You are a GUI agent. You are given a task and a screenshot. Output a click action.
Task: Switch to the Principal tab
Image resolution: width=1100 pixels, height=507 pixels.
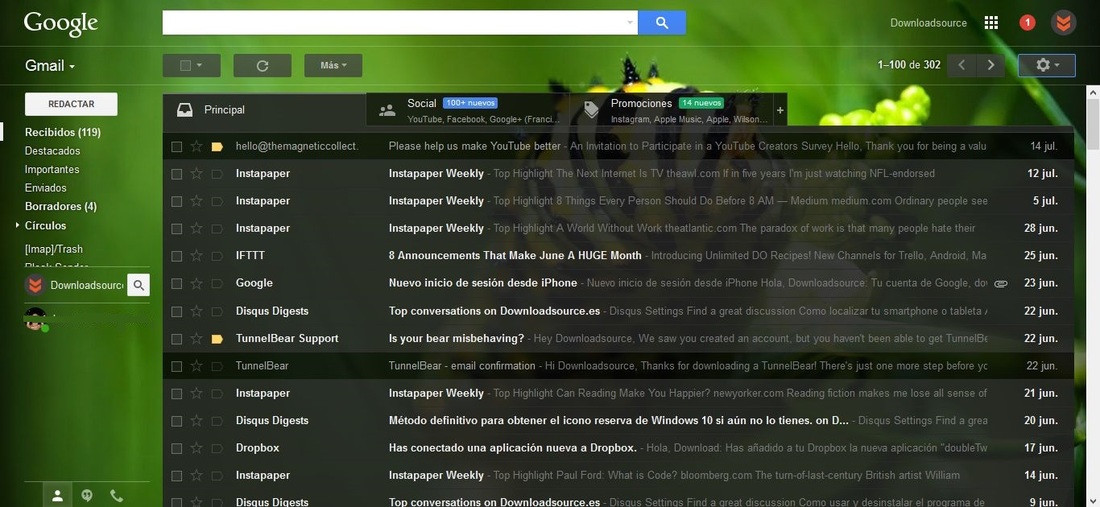pos(264,110)
